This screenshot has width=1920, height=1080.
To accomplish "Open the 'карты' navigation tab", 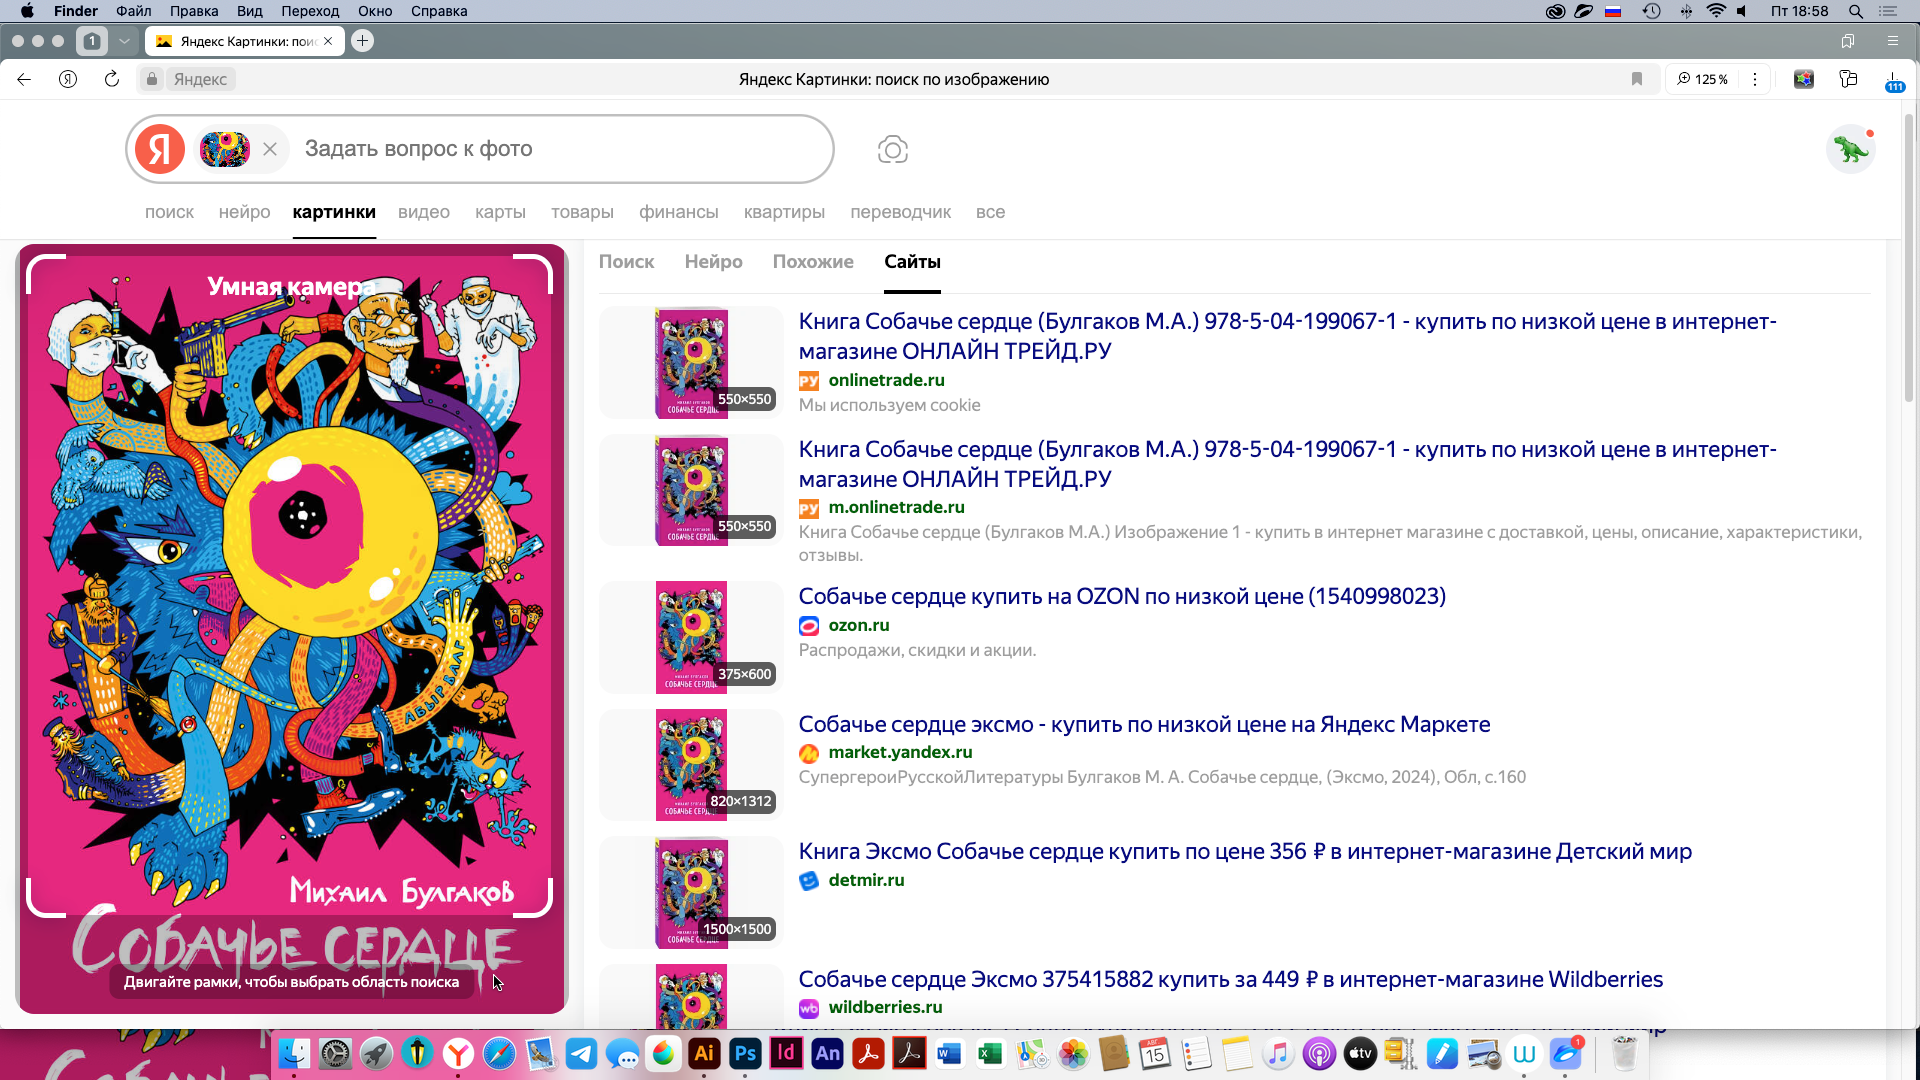I will (500, 212).
